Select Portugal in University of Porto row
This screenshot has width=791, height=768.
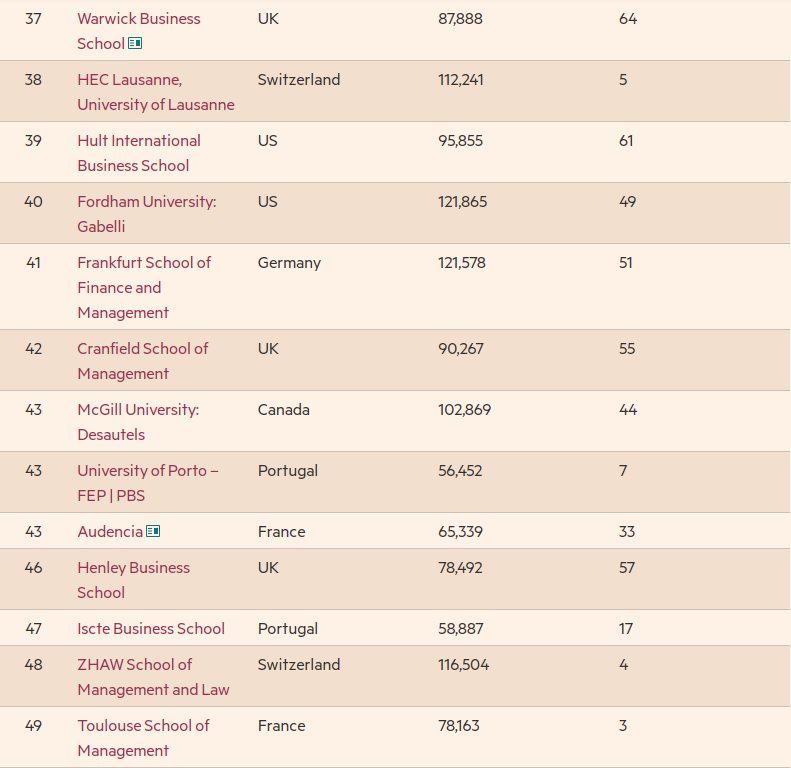pyautogui.click(x=288, y=471)
